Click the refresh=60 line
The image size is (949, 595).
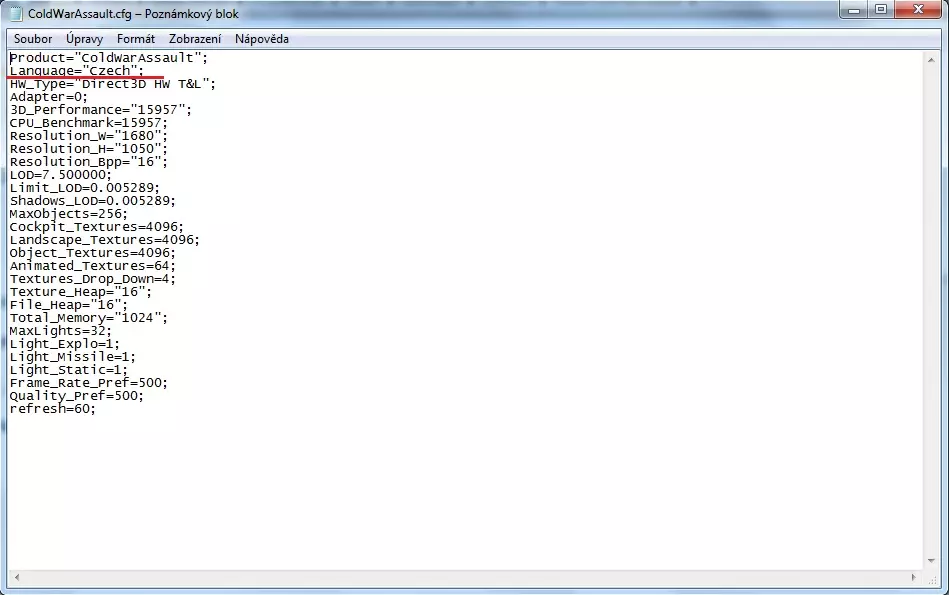[x=53, y=409]
